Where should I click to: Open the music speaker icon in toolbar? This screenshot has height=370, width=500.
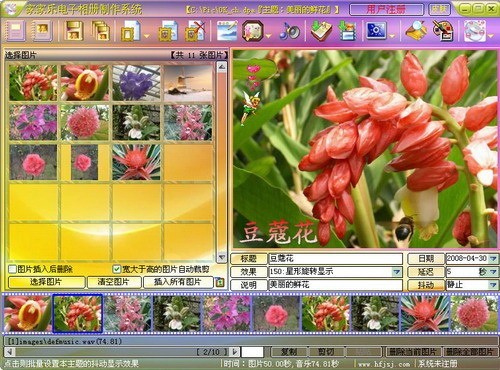point(289,31)
